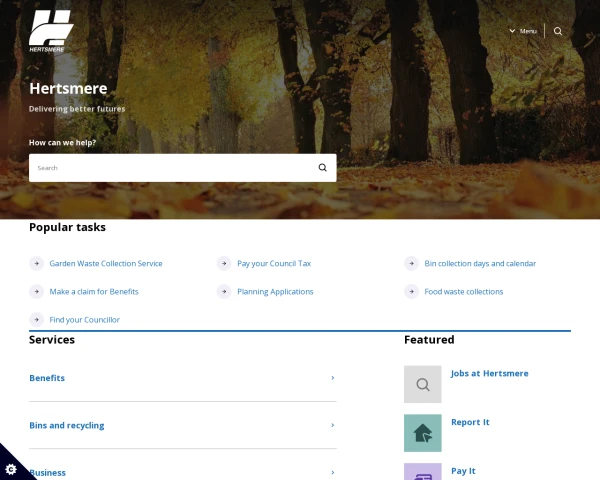This screenshot has height=480, width=600.
Task: Open Find your Councillor link
Action: 85,320
